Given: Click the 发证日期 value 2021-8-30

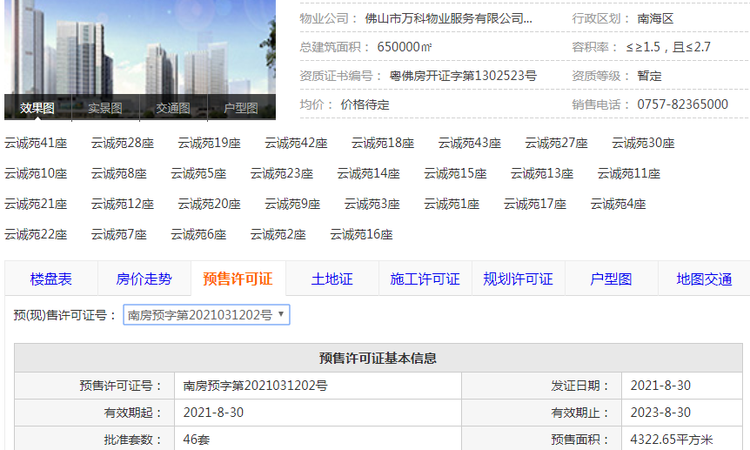Looking at the screenshot, I should click(x=661, y=385).
